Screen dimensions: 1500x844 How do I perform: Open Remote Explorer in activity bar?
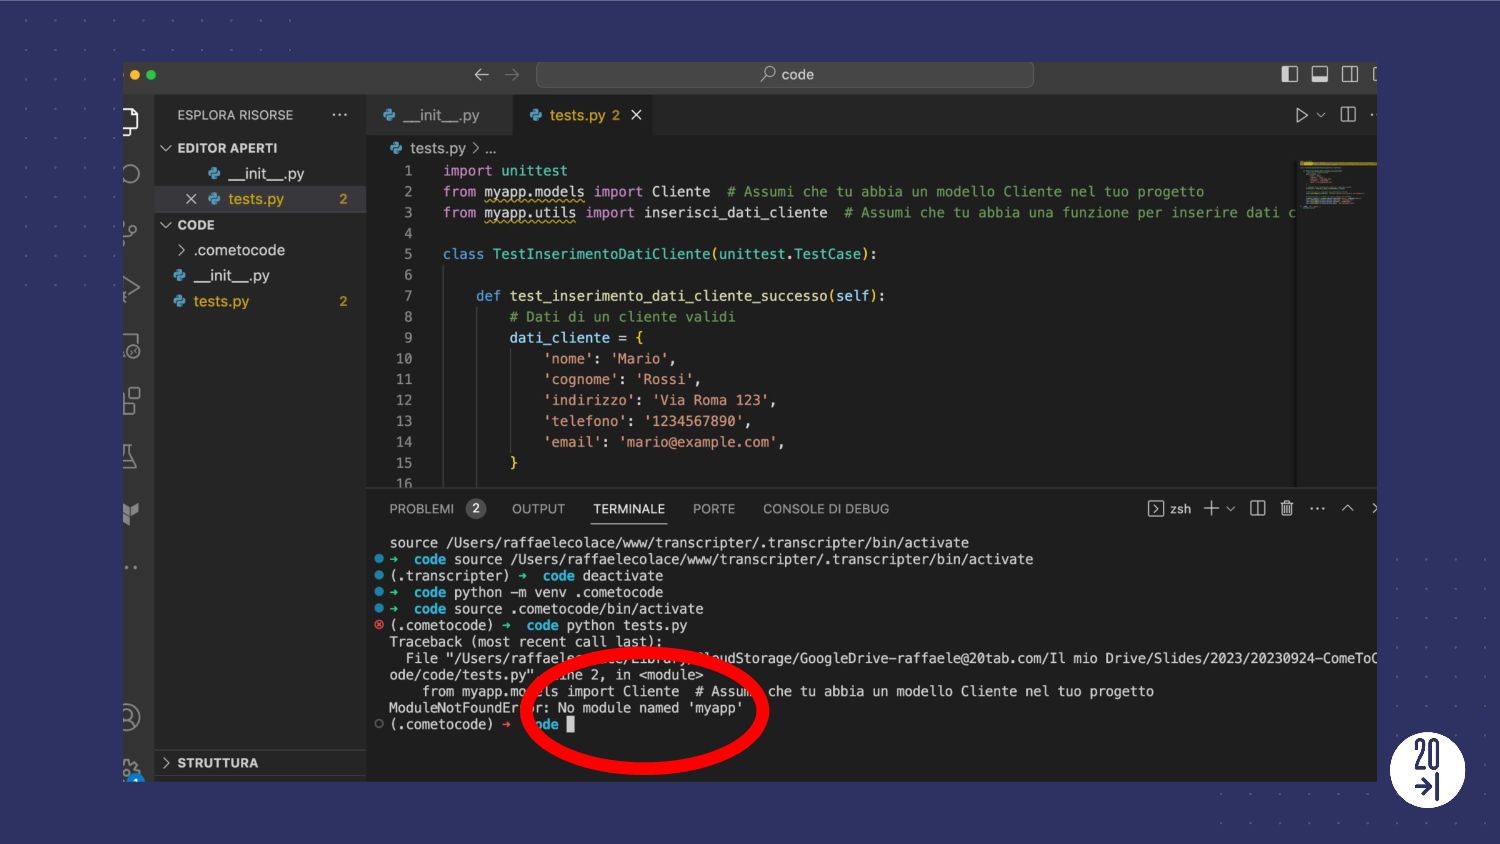pos(131,345)
